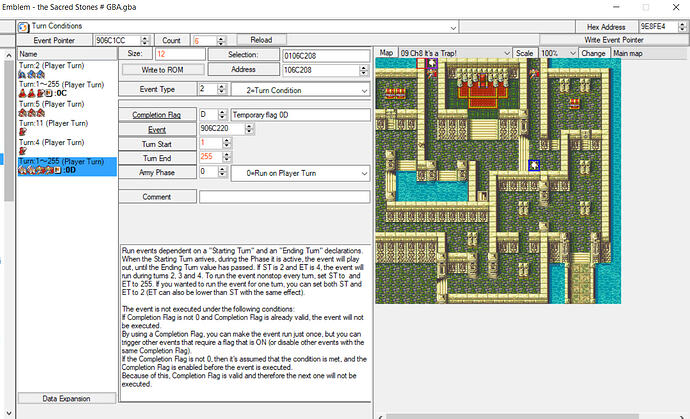This screenshot has height=419, width=690.
Task: Click the Data Expansion button
Action: tap(66, 398)
